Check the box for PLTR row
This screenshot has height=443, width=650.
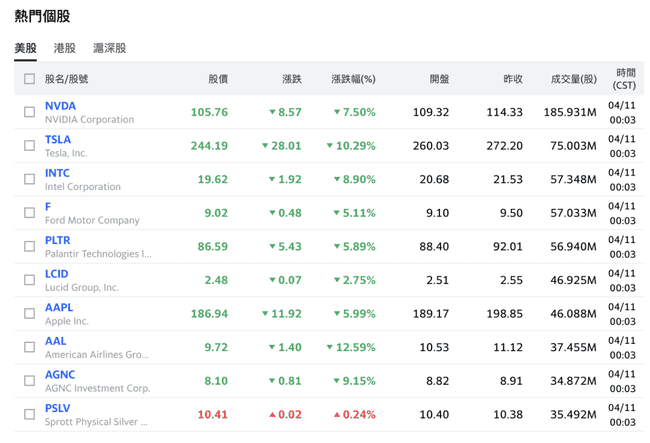pos(29,246)
